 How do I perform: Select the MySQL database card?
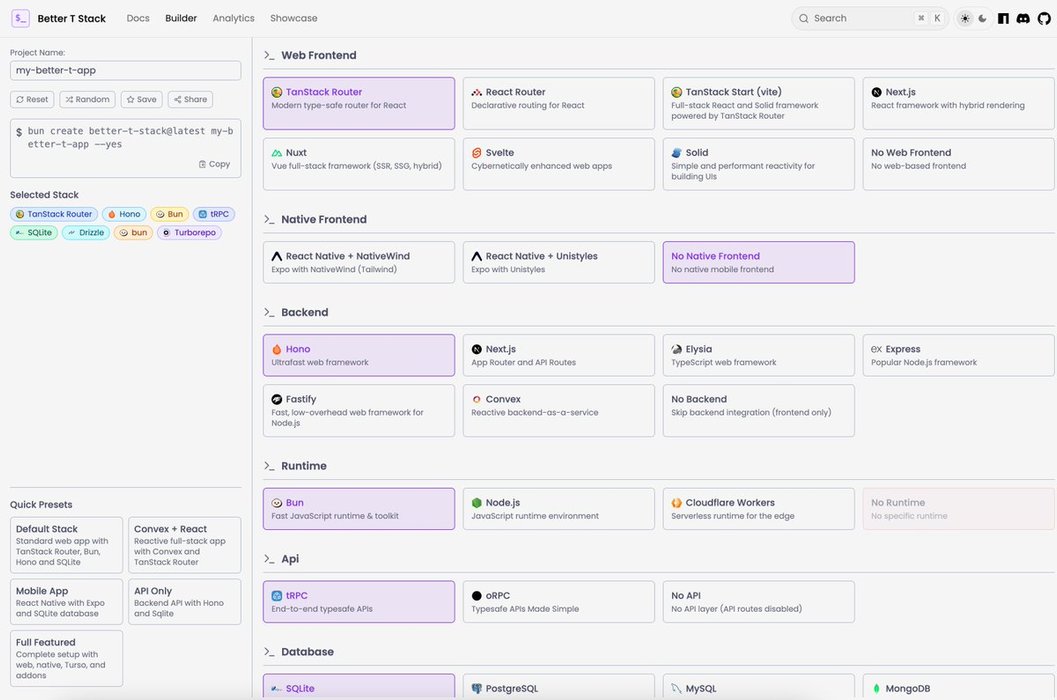click(758, 687)
